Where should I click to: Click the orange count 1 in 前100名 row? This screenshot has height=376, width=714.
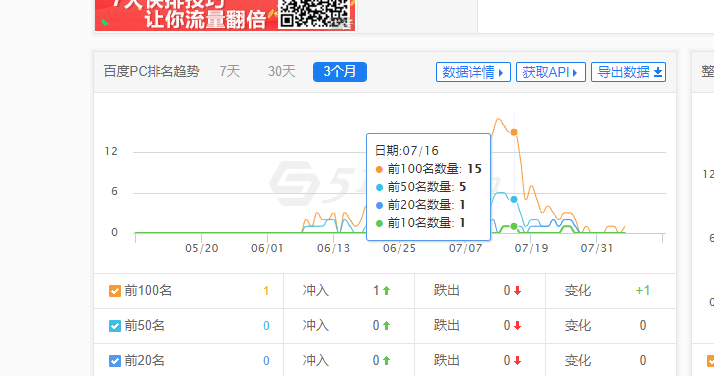coord(266,291)
